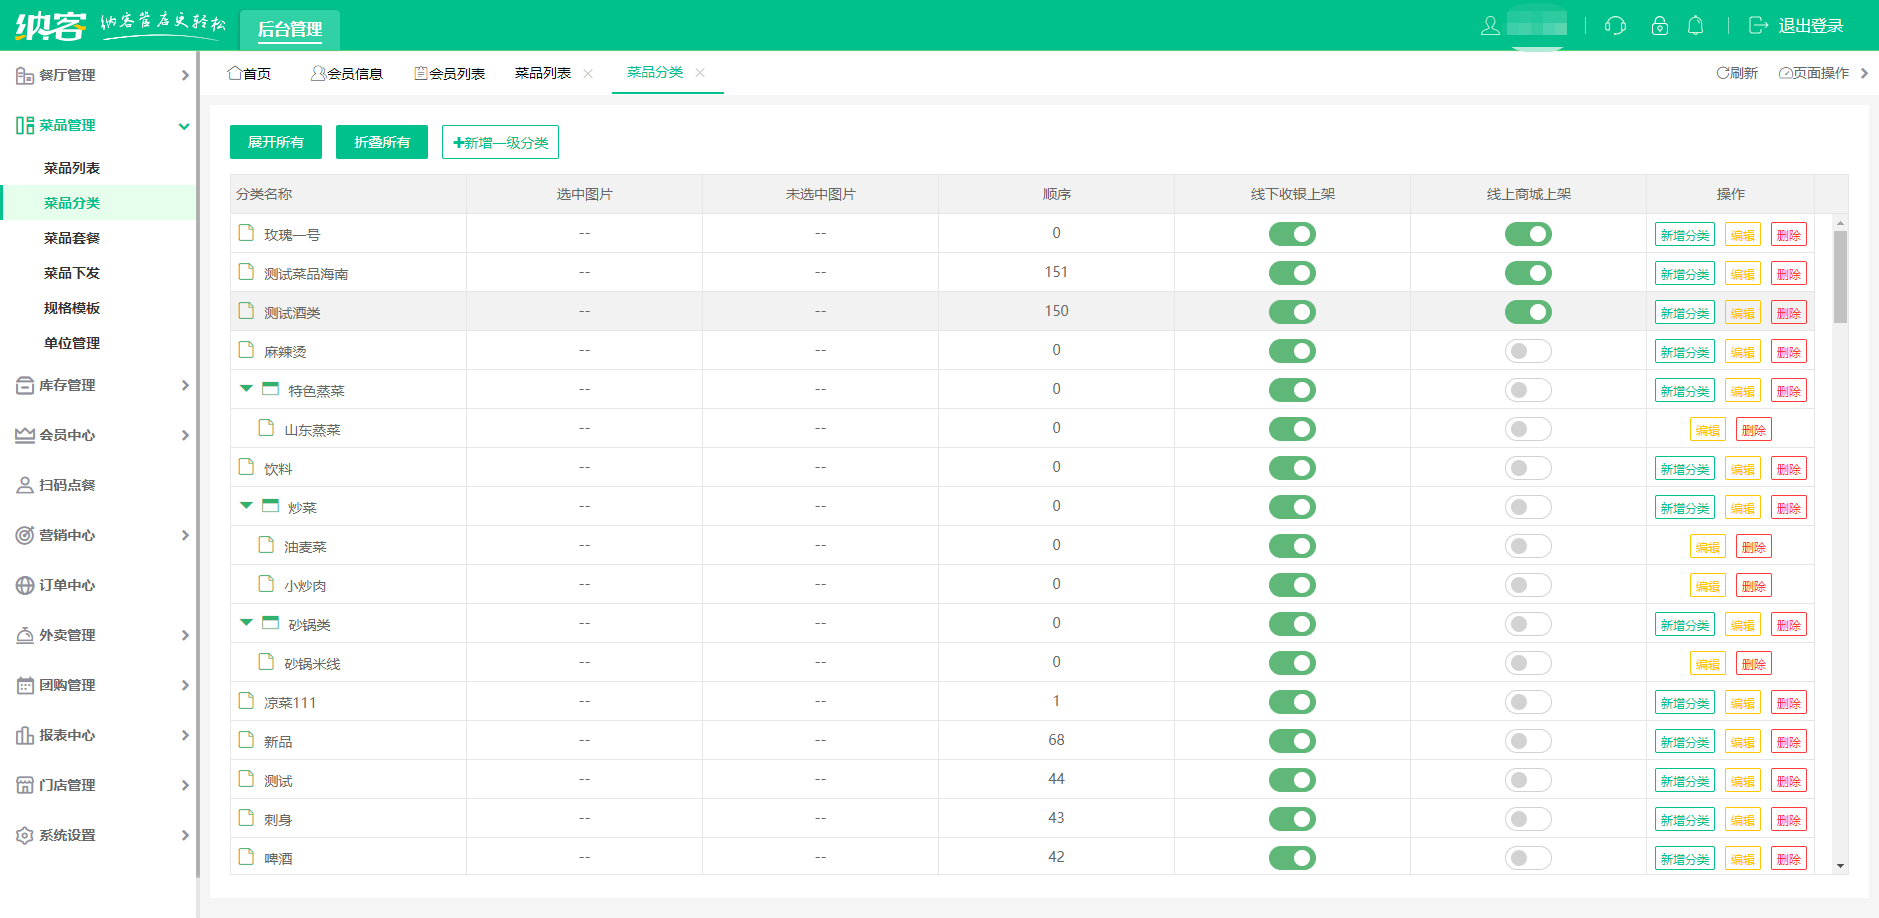Collapse the 炒菜 category tree

pyautogui.click(x=246, y=506)
